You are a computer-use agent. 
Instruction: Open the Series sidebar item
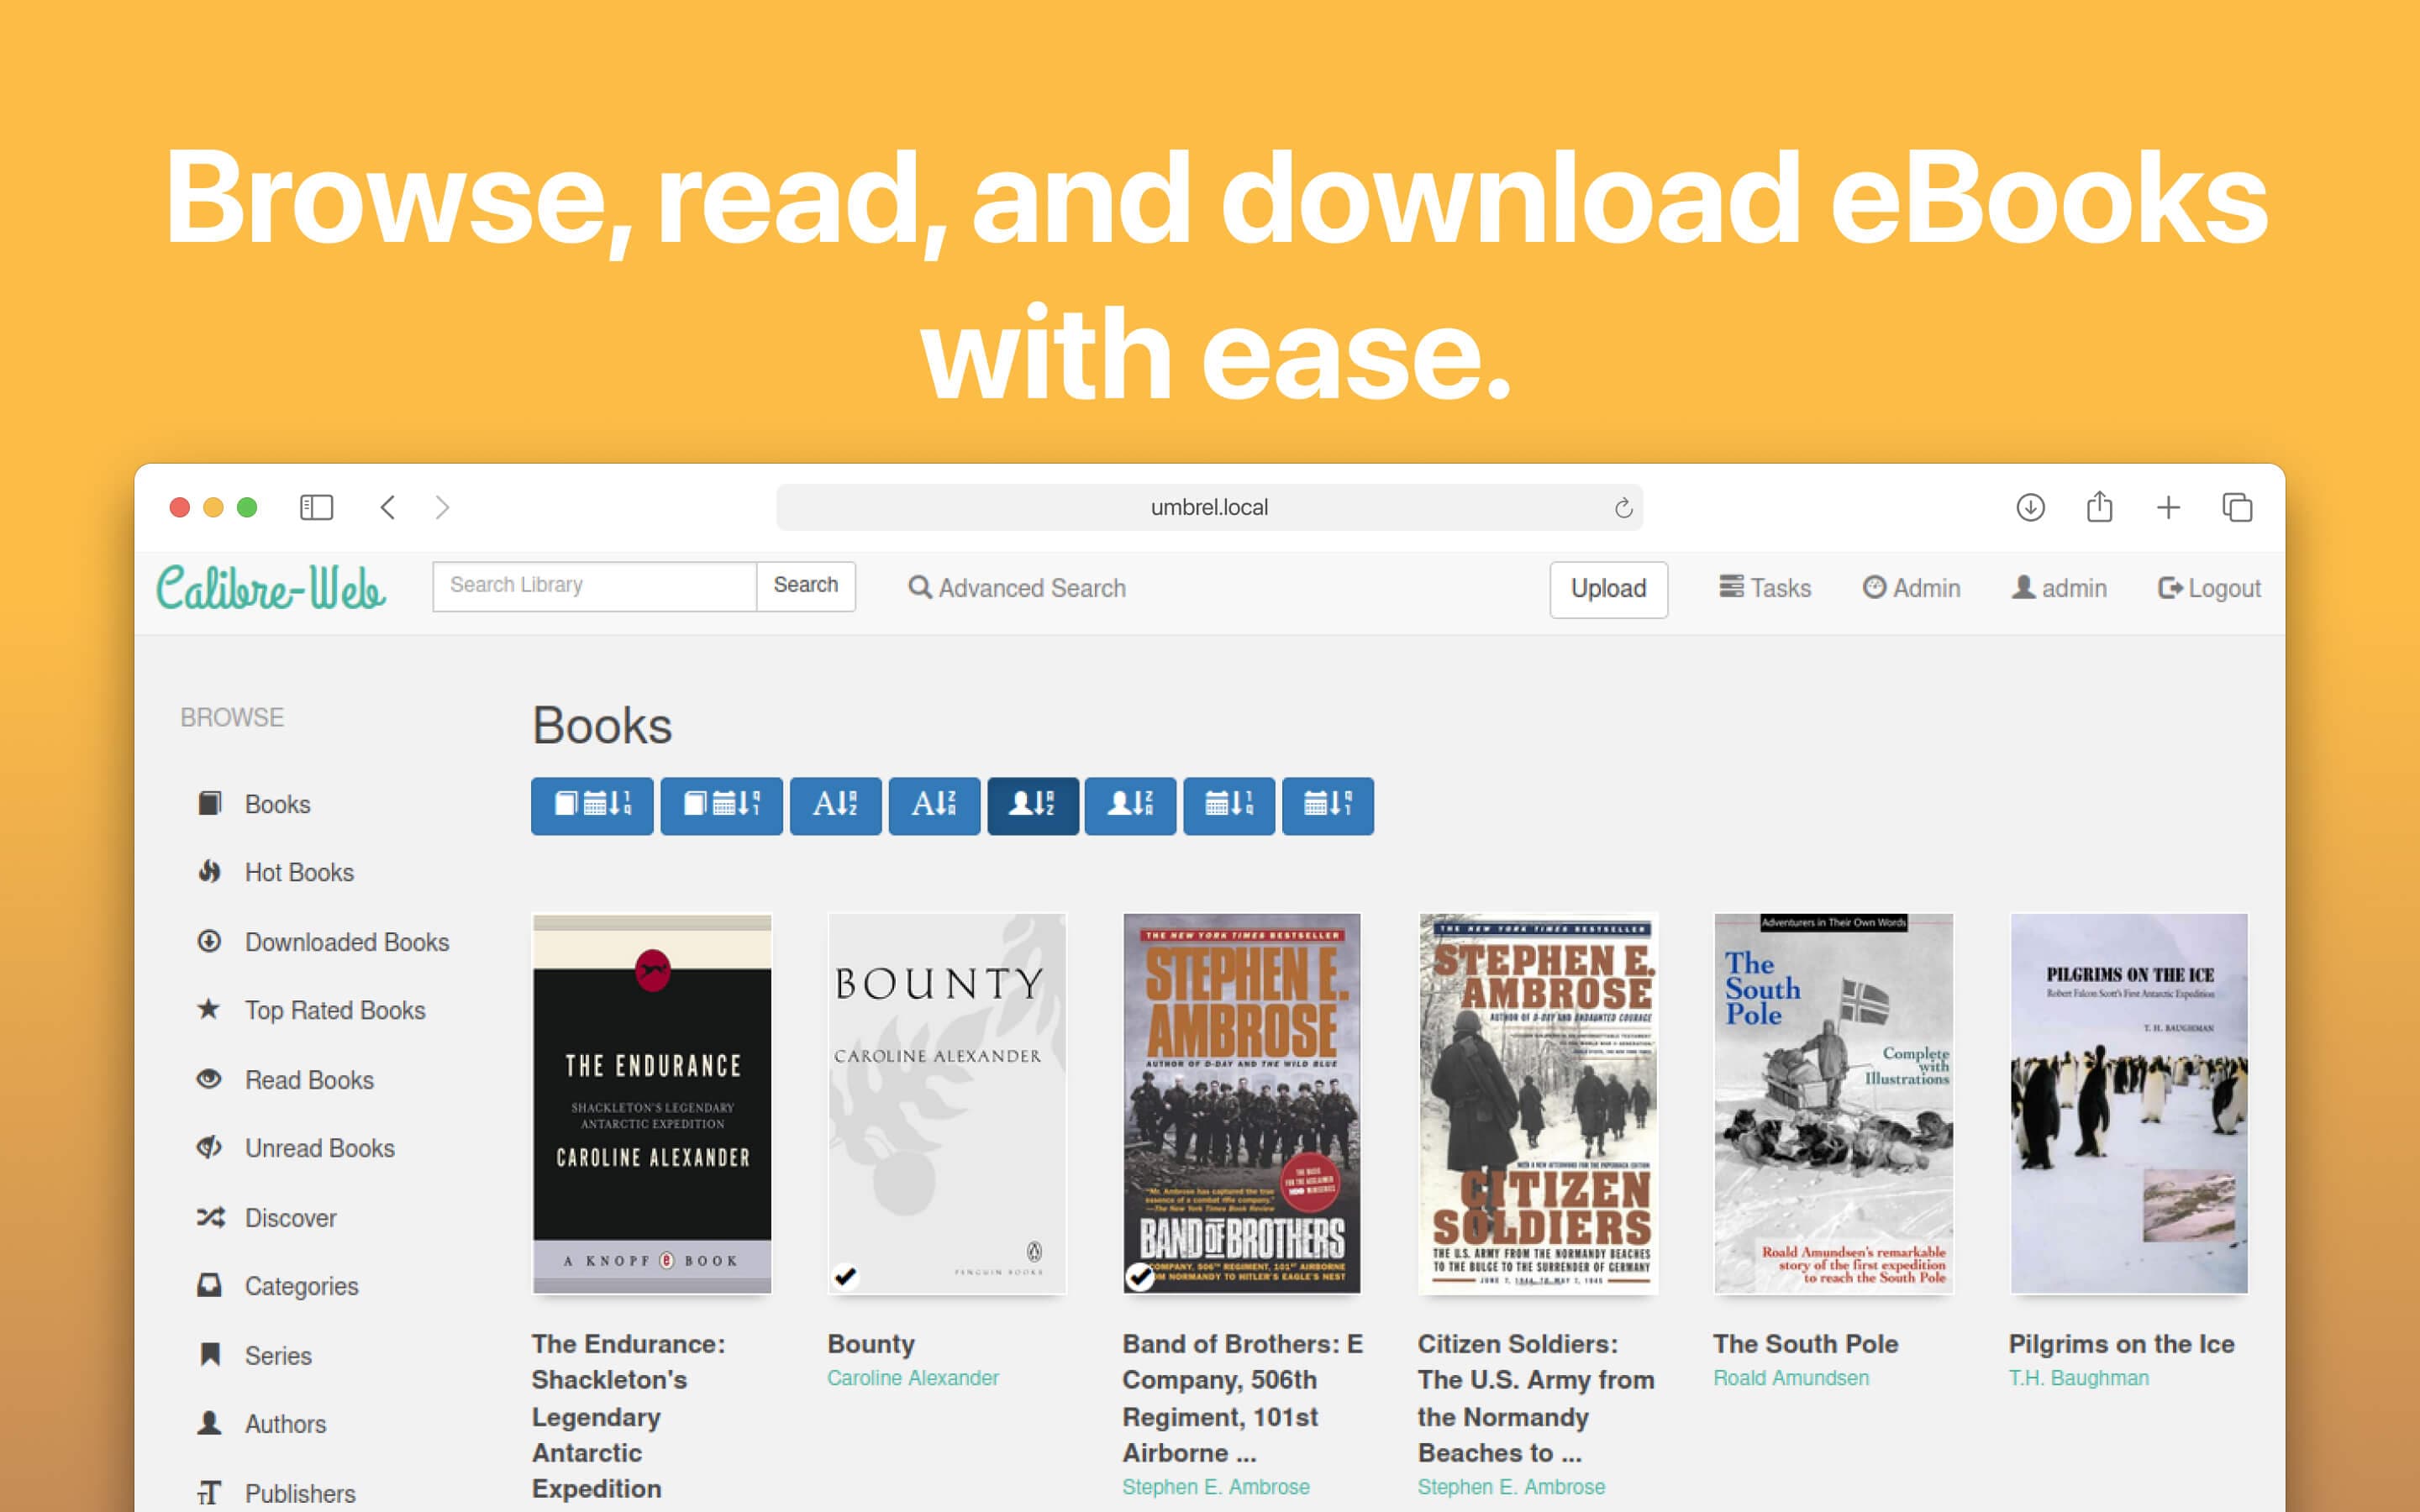tap(277, 1355)
